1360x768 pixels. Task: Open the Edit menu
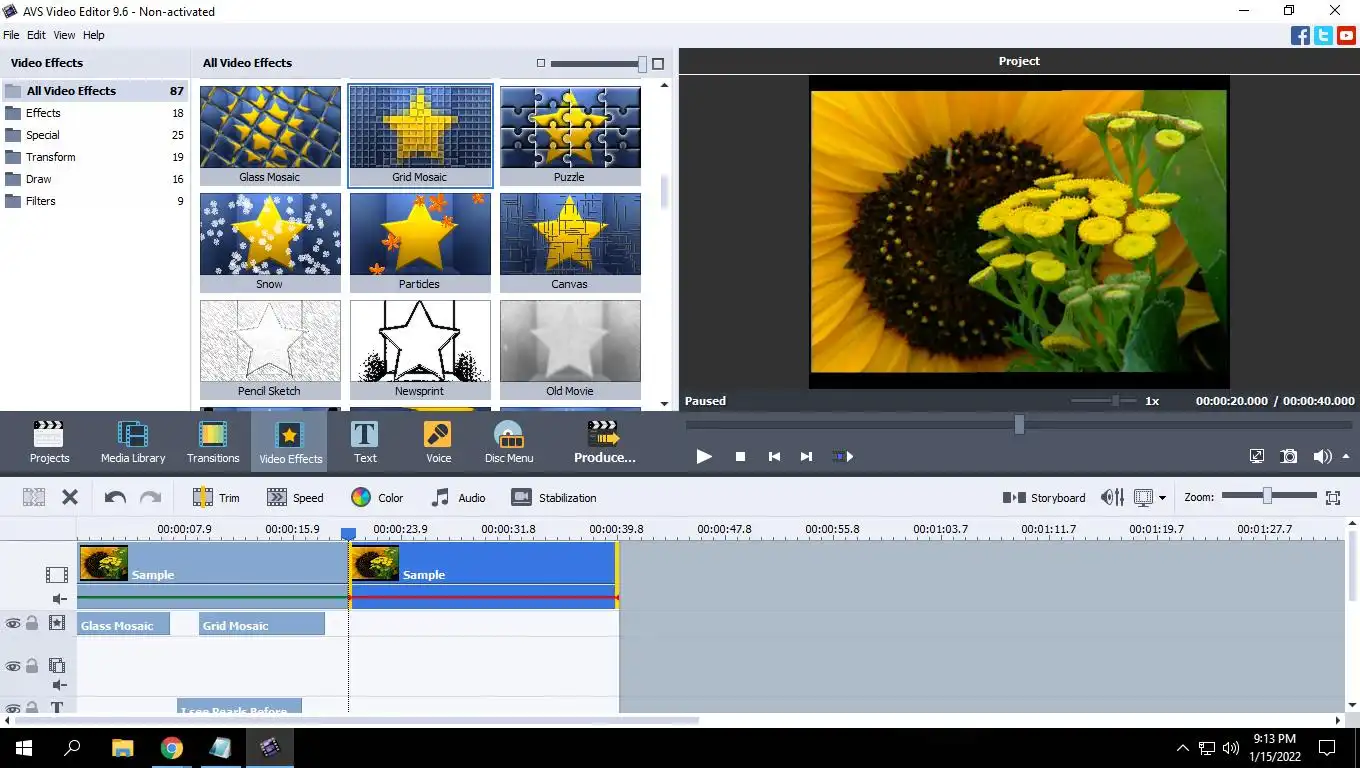36,35
